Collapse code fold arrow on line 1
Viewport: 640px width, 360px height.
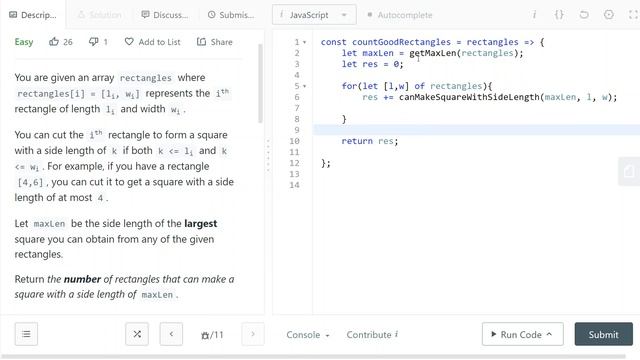click(x=304, y=42)
